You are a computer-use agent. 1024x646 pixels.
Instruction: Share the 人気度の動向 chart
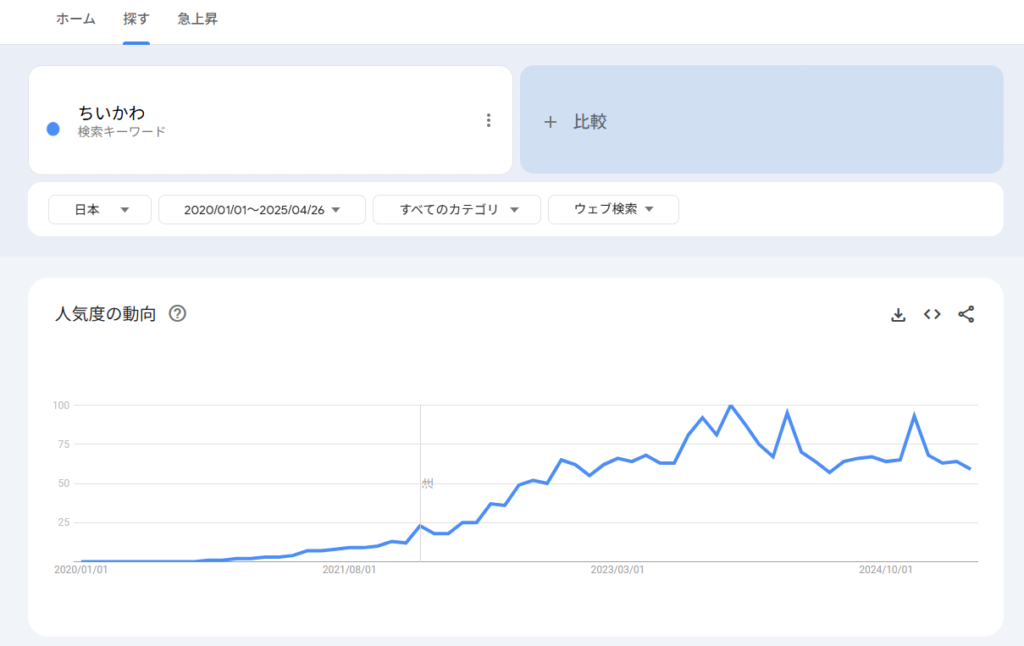click(966, 315)
